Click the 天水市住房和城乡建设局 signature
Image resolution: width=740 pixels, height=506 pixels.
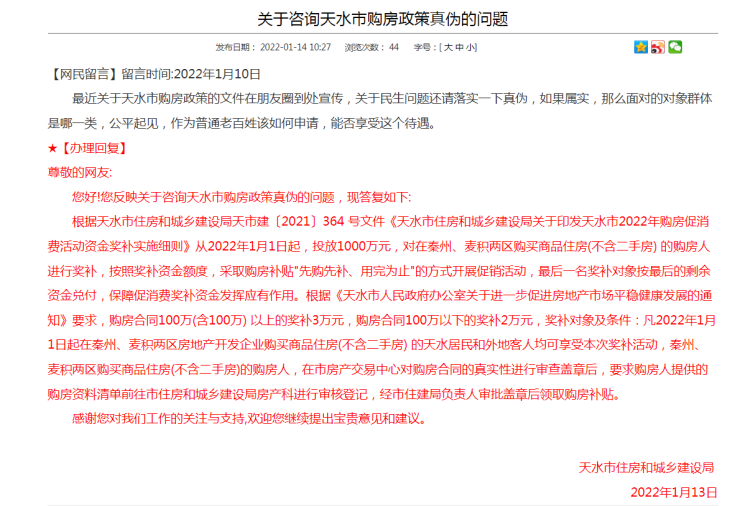pos(648,468)
